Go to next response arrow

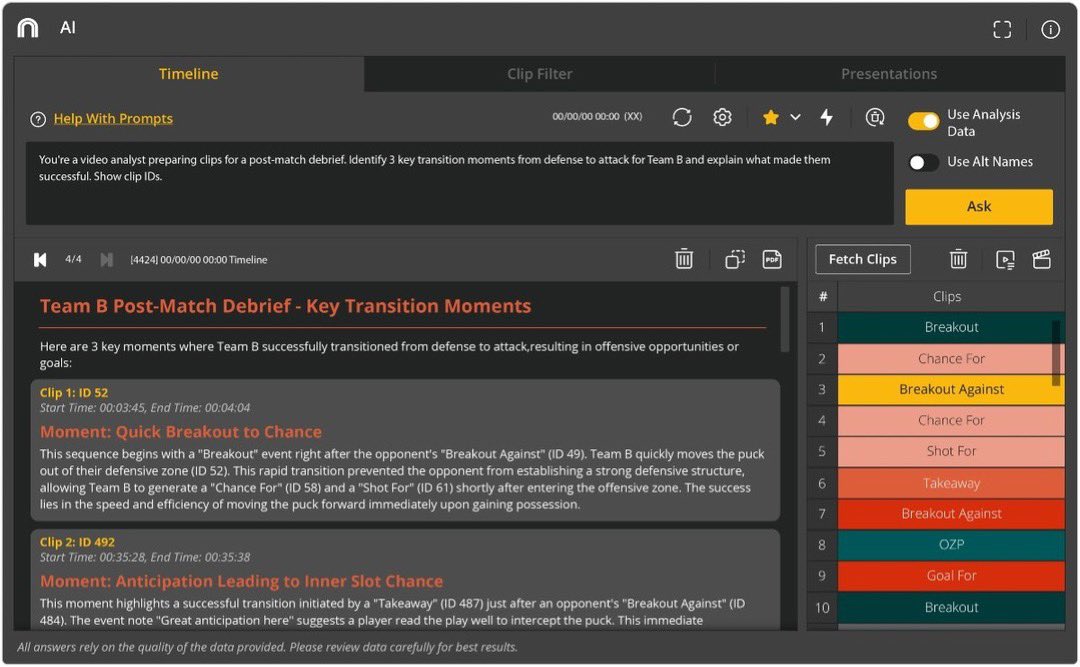pyautogui.click(x=106, y=260)
